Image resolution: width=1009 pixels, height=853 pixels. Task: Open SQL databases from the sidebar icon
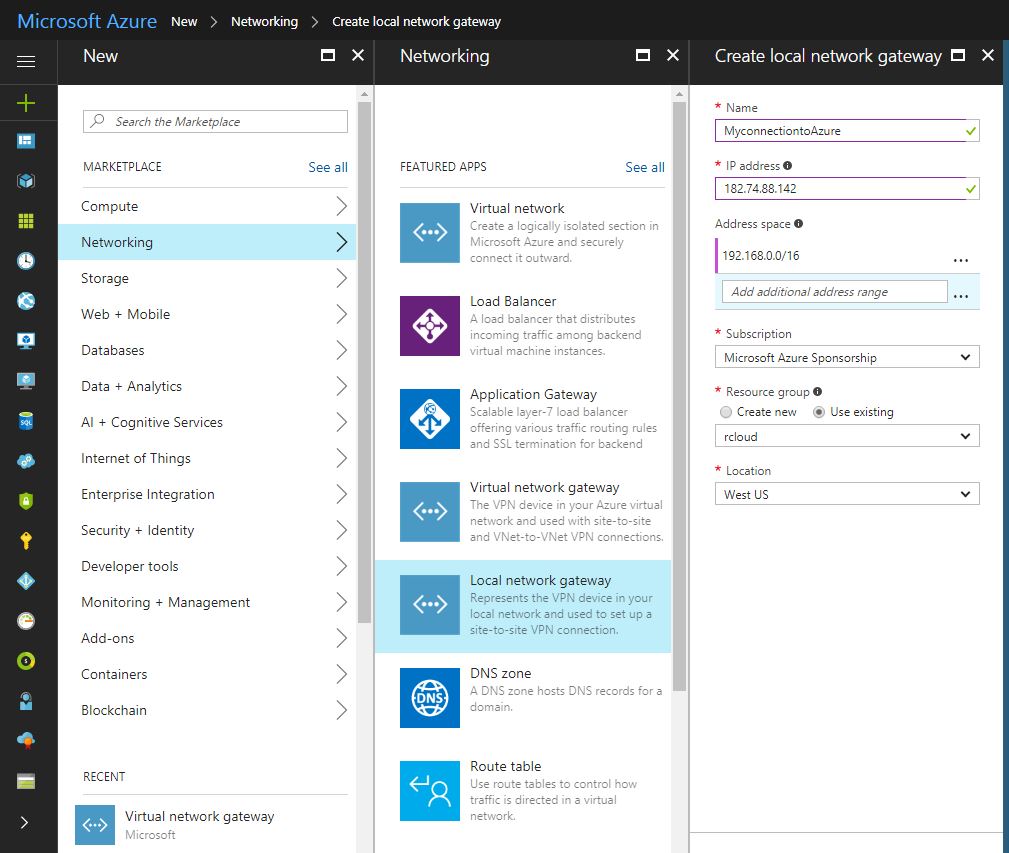coord(26,421)
